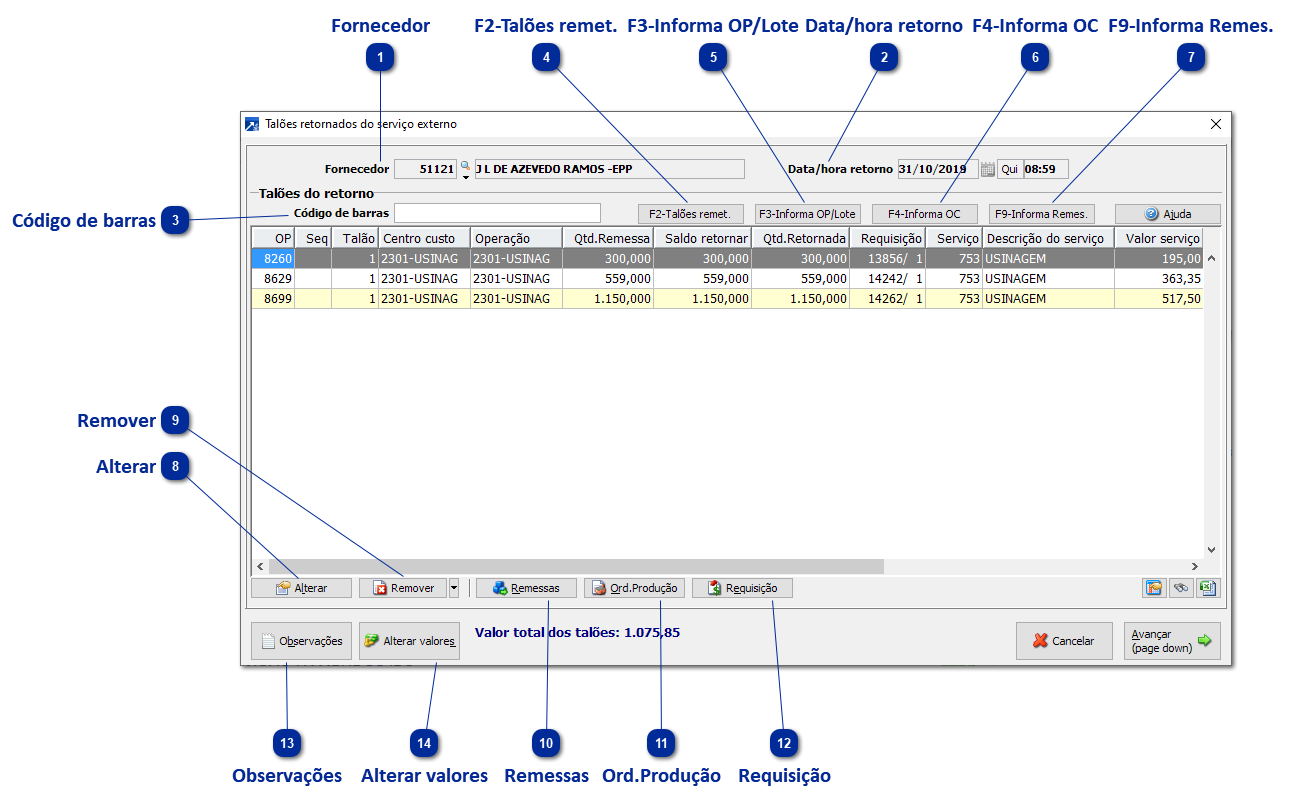
Task: Click the F9-Informa Remes. button
Action: (1041, 214)
